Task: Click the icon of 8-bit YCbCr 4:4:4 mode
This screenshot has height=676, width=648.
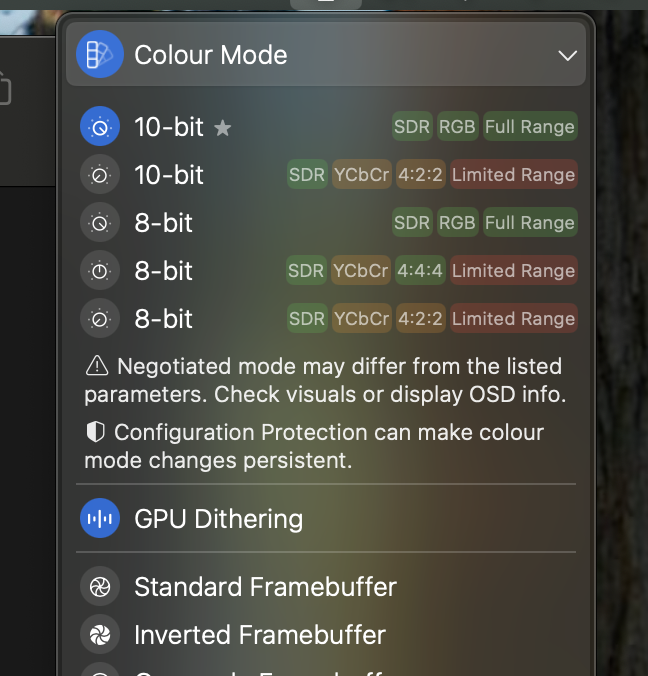Action: pos(100,271)
